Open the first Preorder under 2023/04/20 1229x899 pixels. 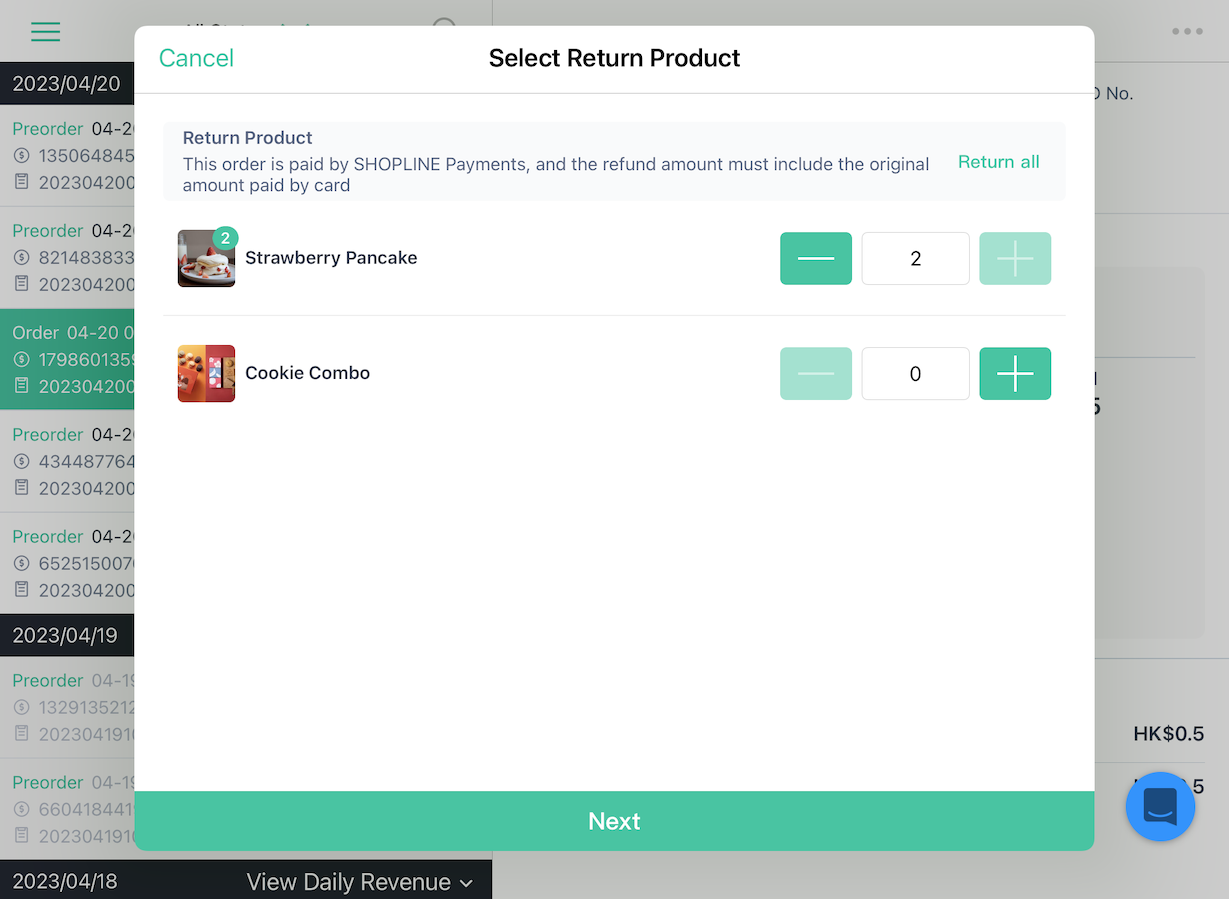coord(67,155)
